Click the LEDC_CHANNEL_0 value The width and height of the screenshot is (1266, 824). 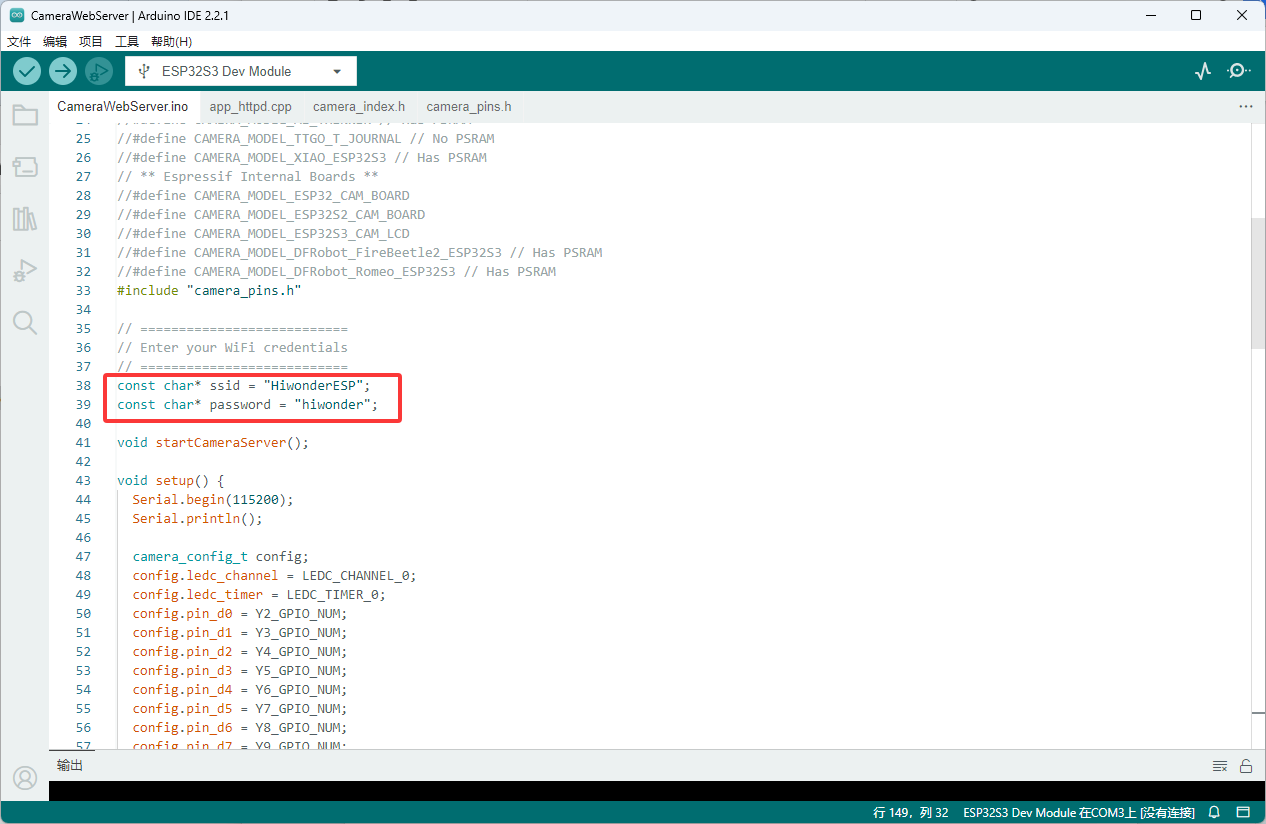coord(355,575)
